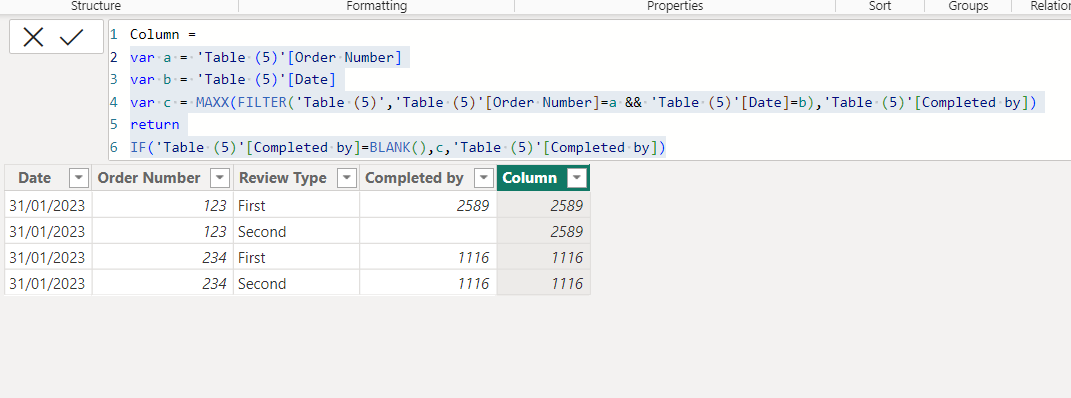Select Order Number 123 in the First row
This screenshot has width=1071, height=398.
coord(163,205)
